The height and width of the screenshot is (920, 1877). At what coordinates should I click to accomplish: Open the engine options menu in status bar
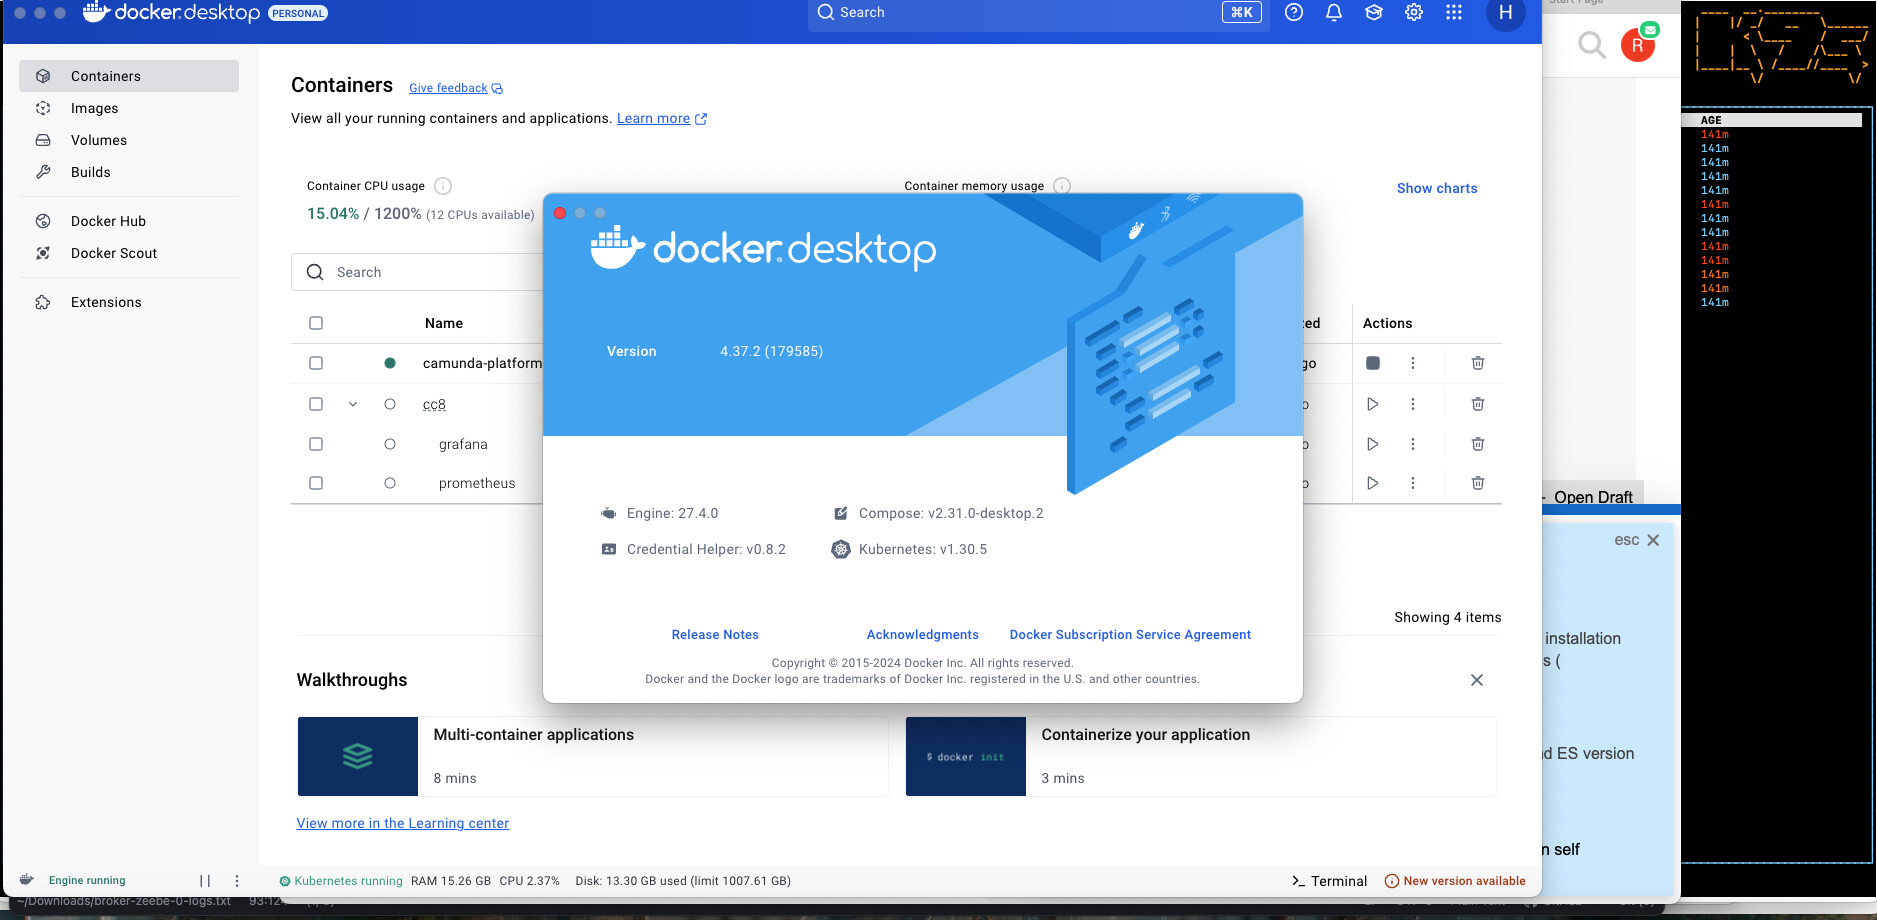coord(237,881)
